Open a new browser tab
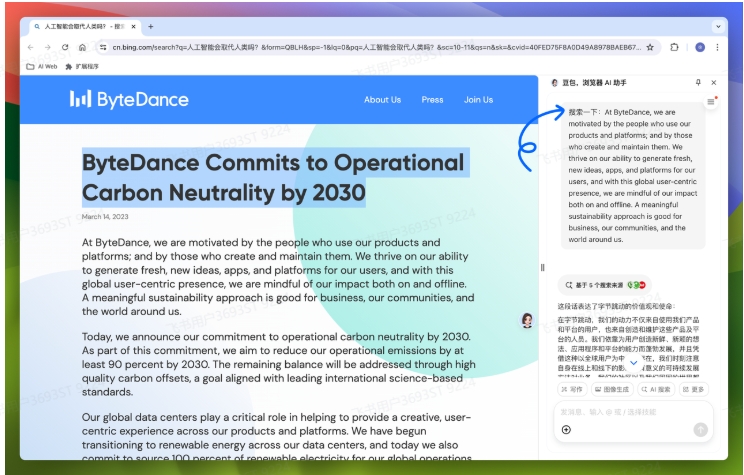 point(150,27)
